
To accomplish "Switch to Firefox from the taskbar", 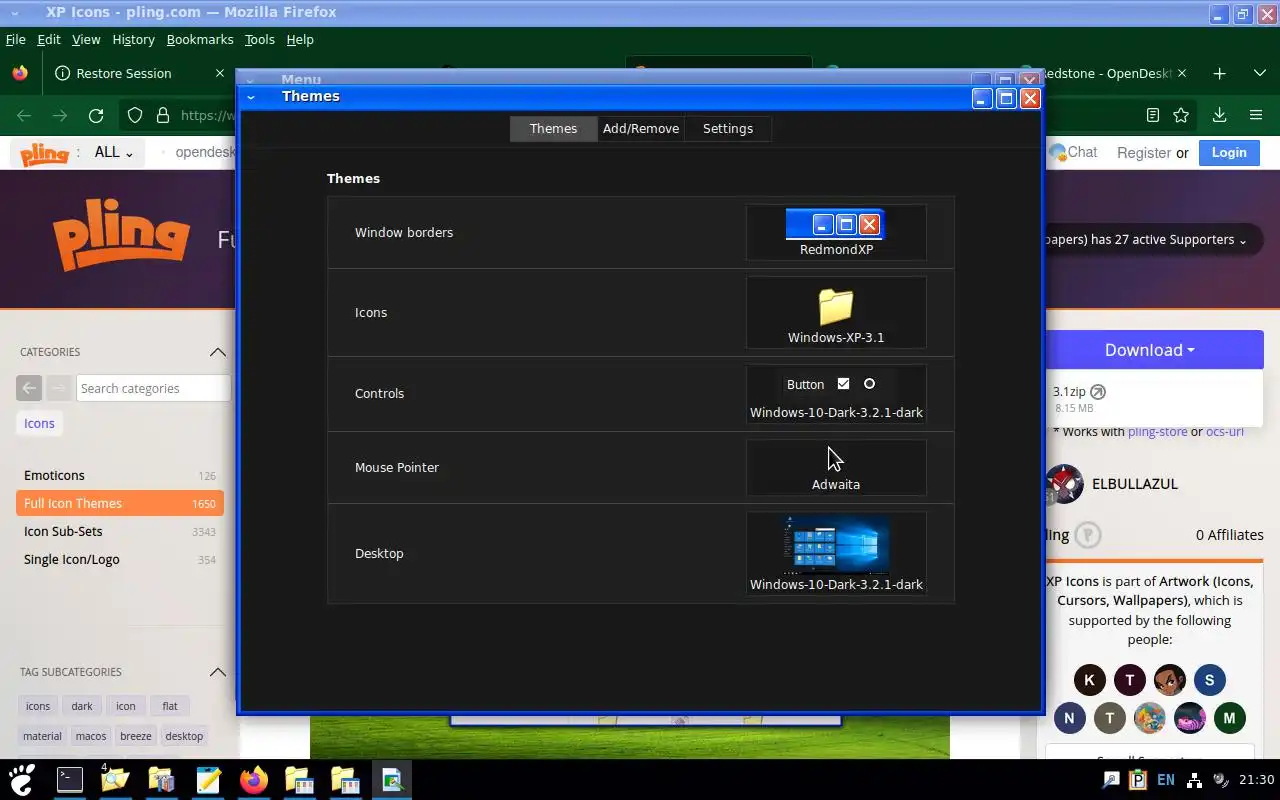I will (x=254, y=779).
